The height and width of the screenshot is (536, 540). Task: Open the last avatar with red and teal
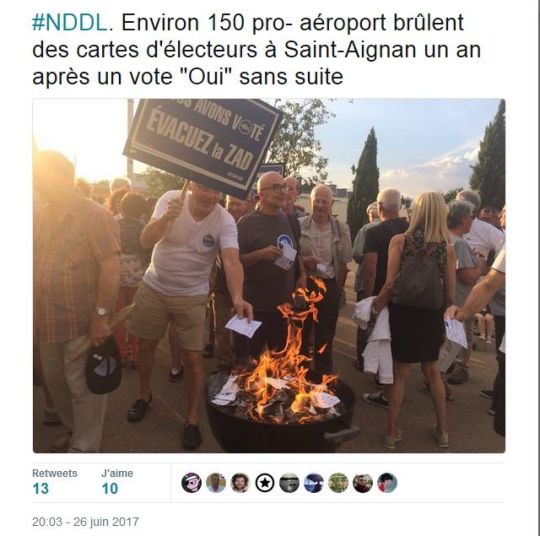(387, 483)
